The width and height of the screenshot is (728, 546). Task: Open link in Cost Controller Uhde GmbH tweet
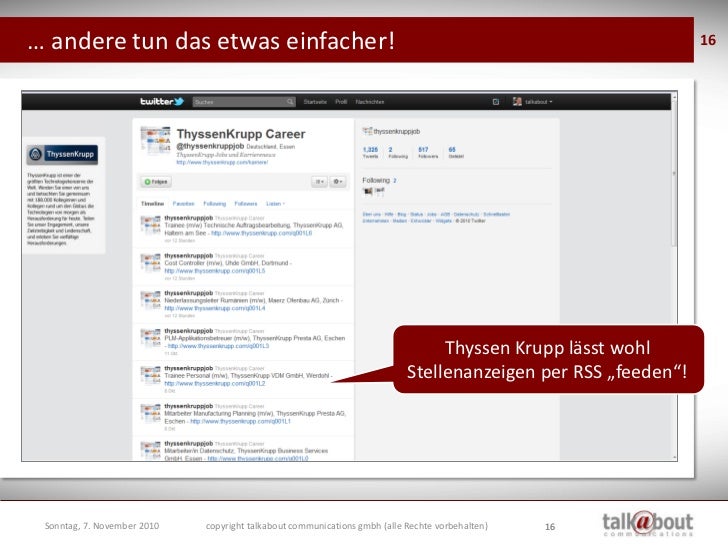pyautogui.click(x=214, y=271)
